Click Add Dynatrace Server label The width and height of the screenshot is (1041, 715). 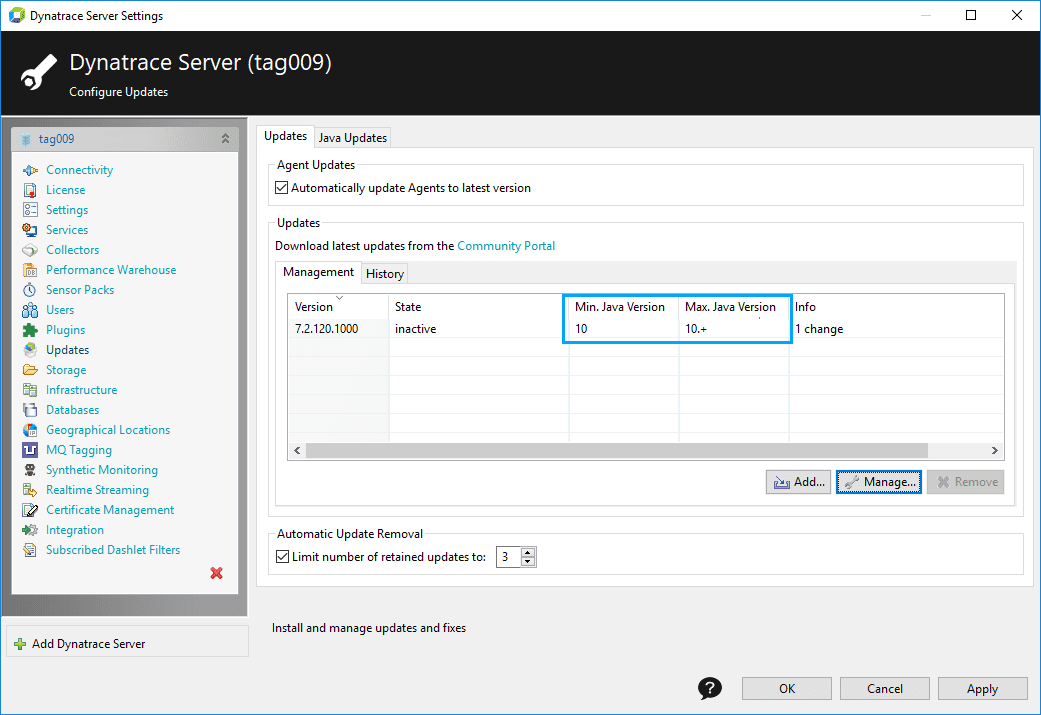(88, 644)
